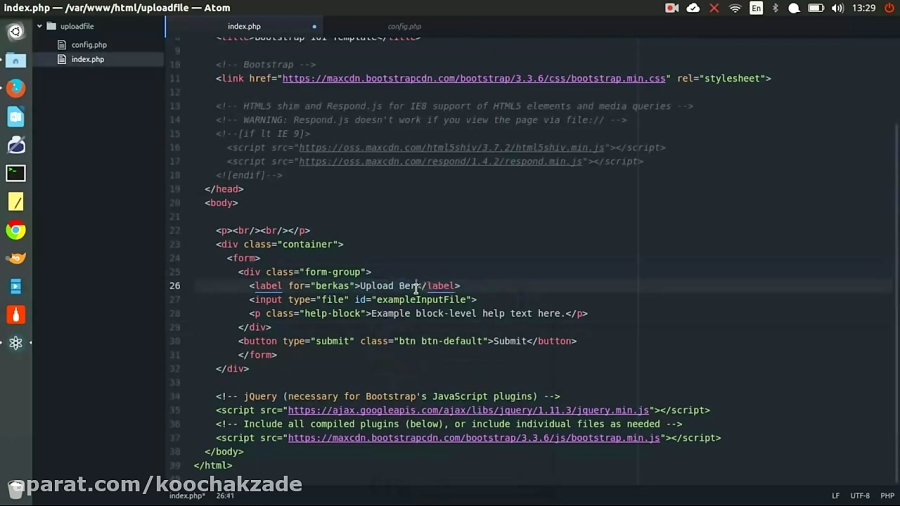Place cursor on the <body> opening tag

(221, 203)
